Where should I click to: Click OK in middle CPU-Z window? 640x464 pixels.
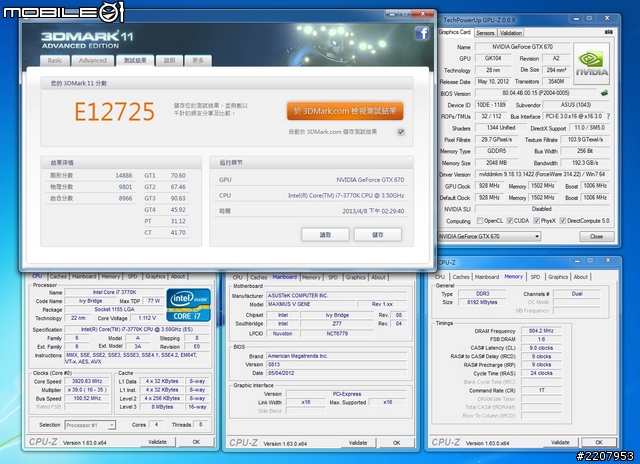tap(397, 443)
